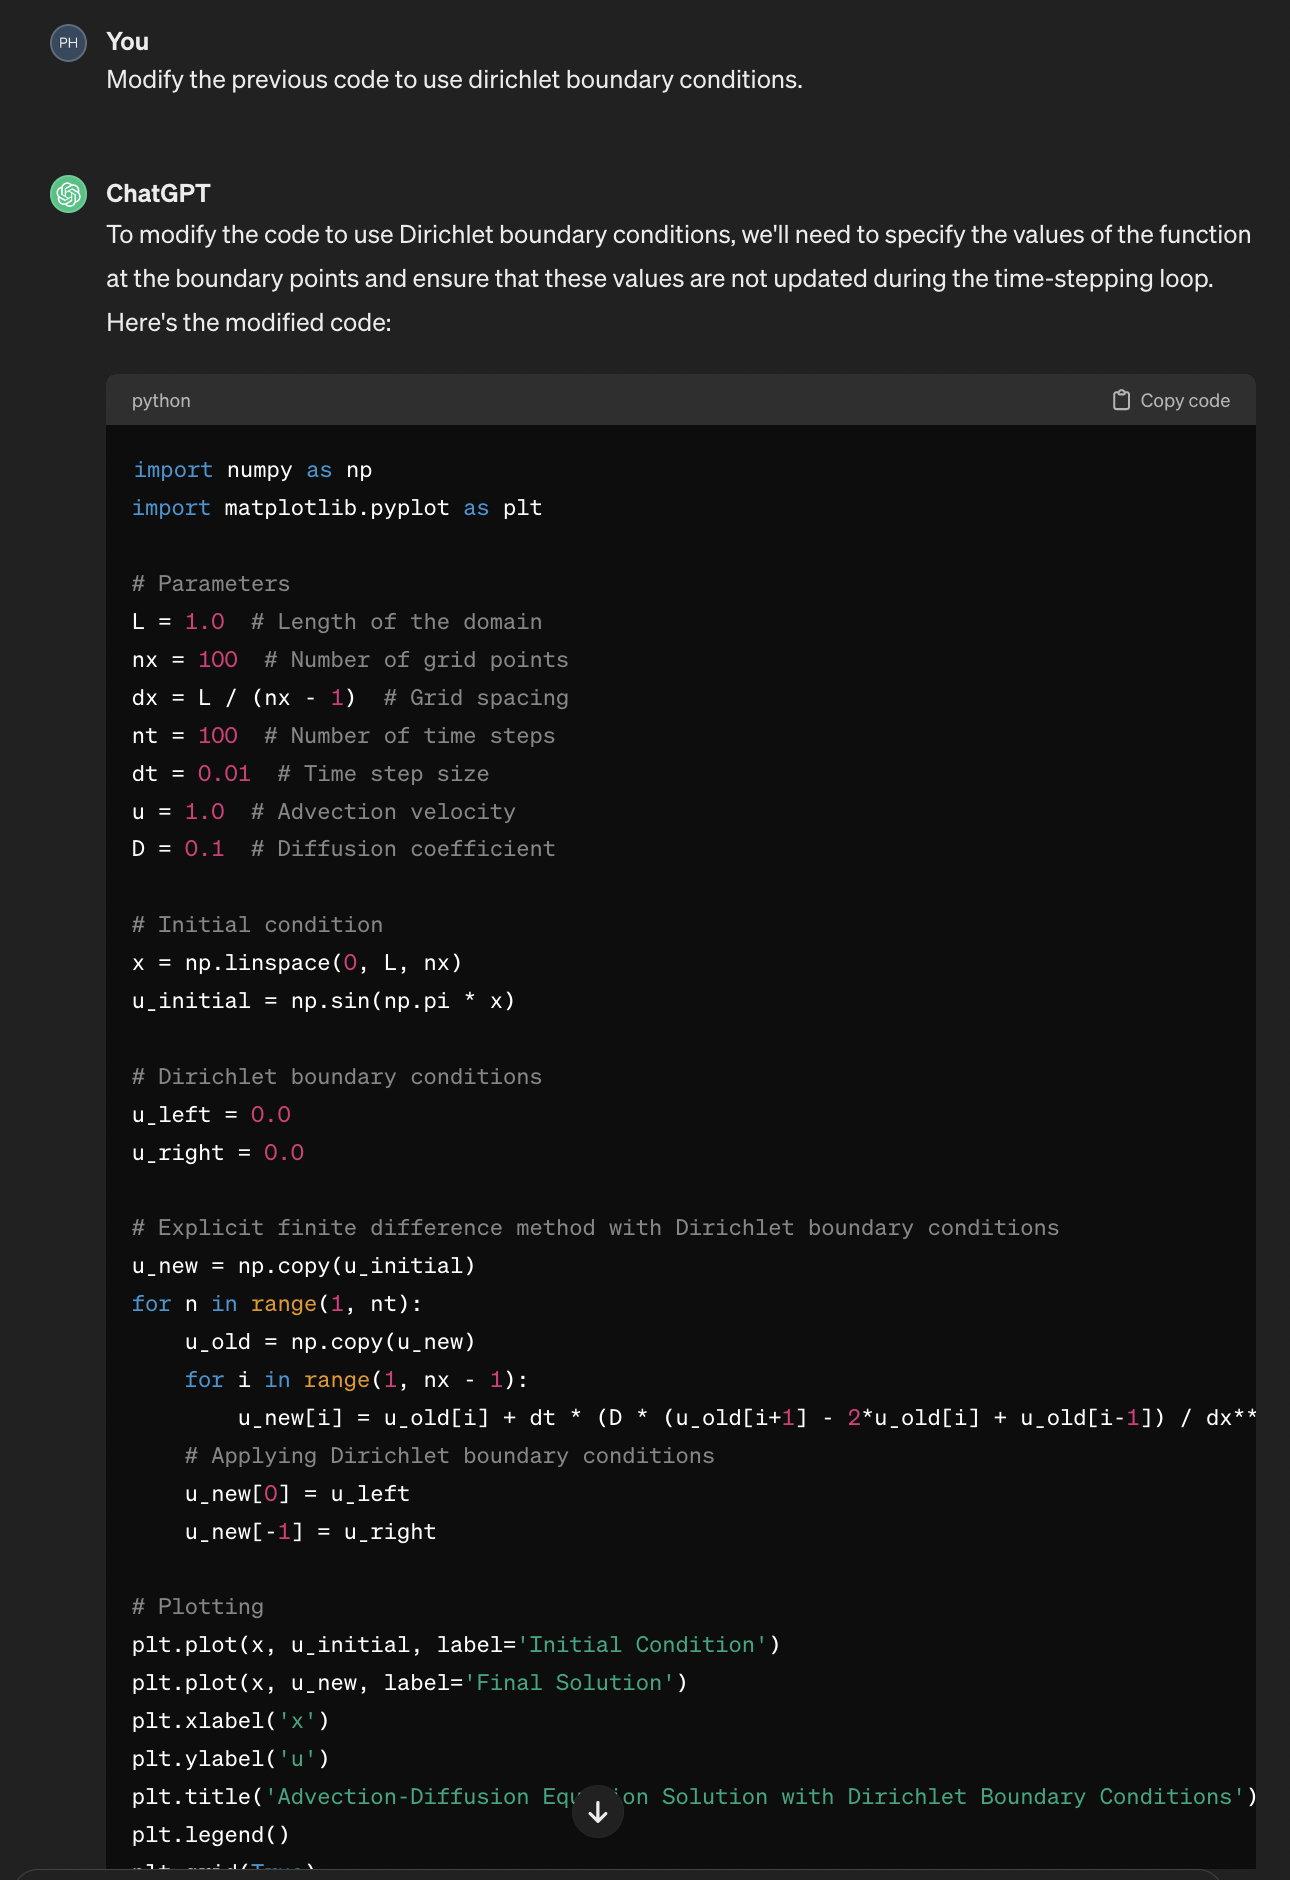Screen dimensions: 1290x1880
Task: Click the line plt.xlabel('x')
Action: (x=231, y=1721)
